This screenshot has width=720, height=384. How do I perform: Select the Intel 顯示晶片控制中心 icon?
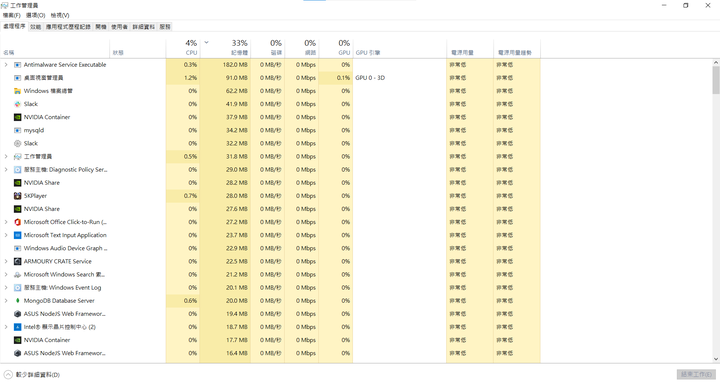(x=17, y=327)
